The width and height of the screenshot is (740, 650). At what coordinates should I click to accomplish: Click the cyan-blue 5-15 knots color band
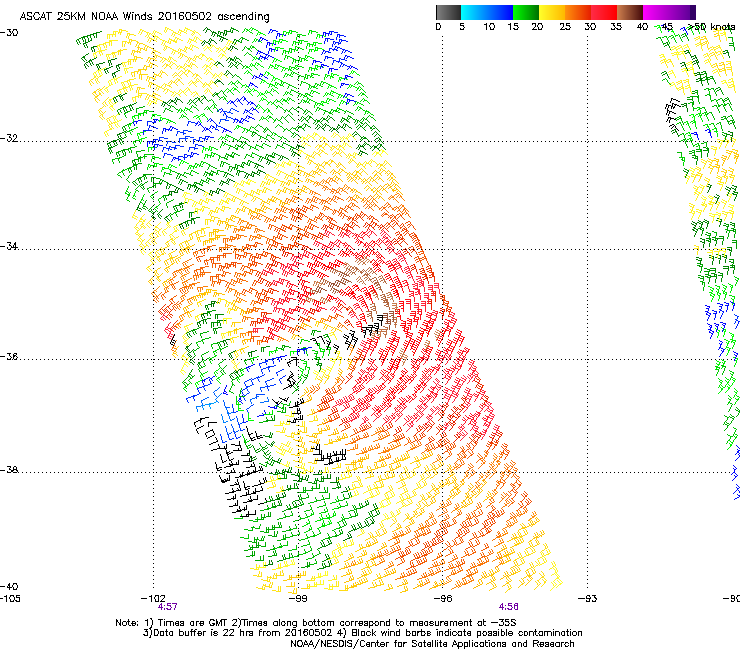pos(487,12)
